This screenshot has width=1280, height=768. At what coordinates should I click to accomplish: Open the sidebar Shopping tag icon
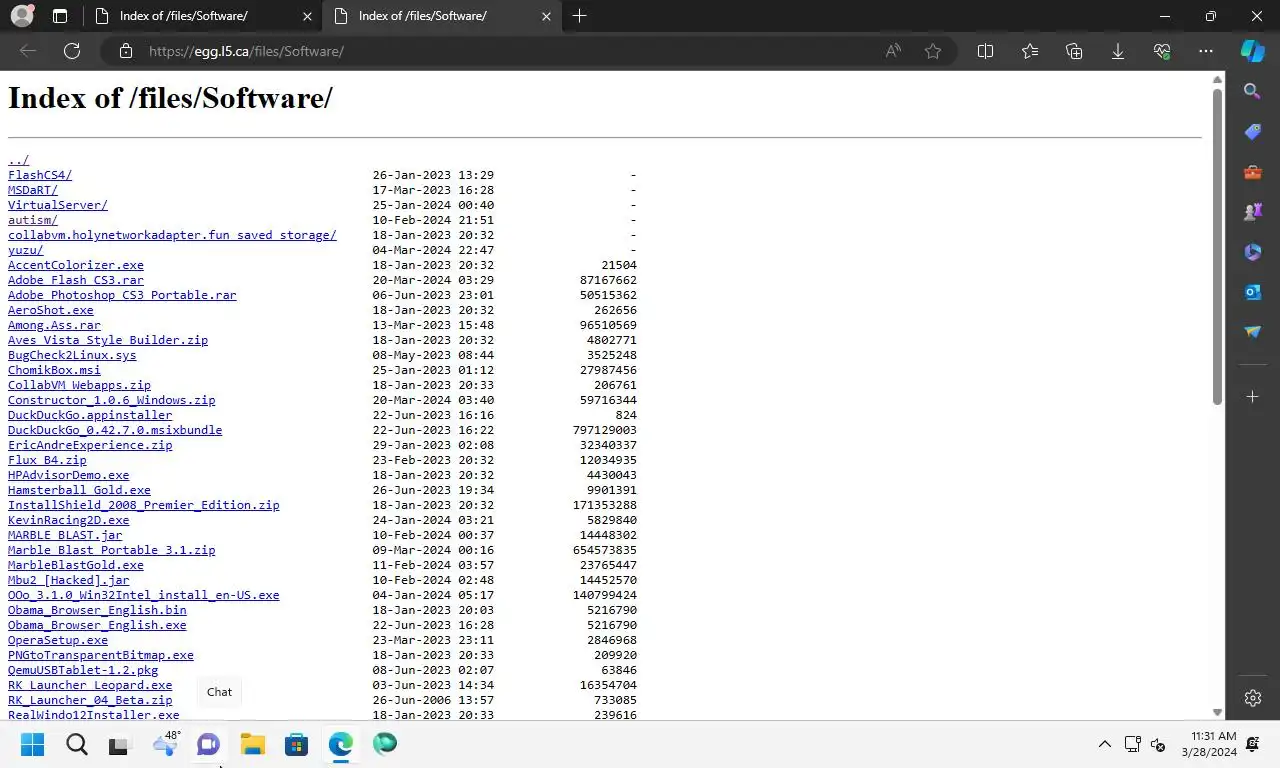tap(1252, 132)
